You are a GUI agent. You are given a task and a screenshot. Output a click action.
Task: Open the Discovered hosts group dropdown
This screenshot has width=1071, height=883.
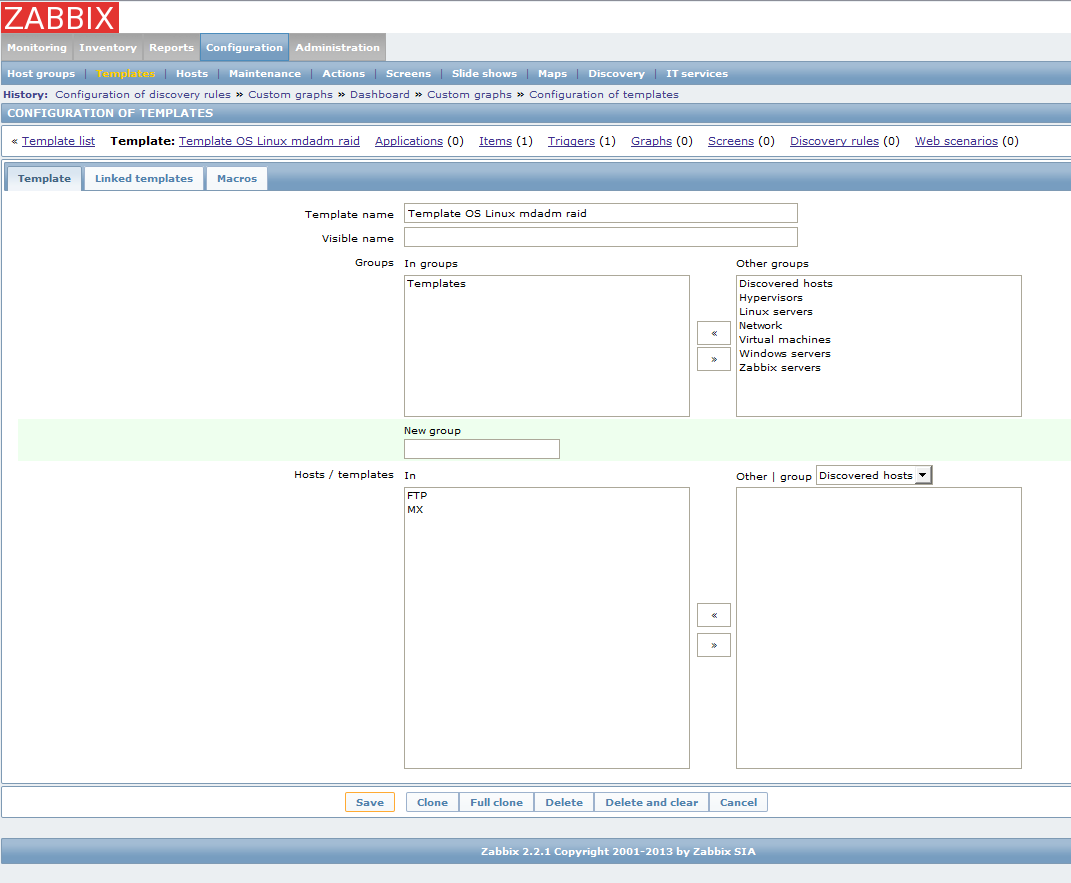pyautogui.click(x=874, y=475)
